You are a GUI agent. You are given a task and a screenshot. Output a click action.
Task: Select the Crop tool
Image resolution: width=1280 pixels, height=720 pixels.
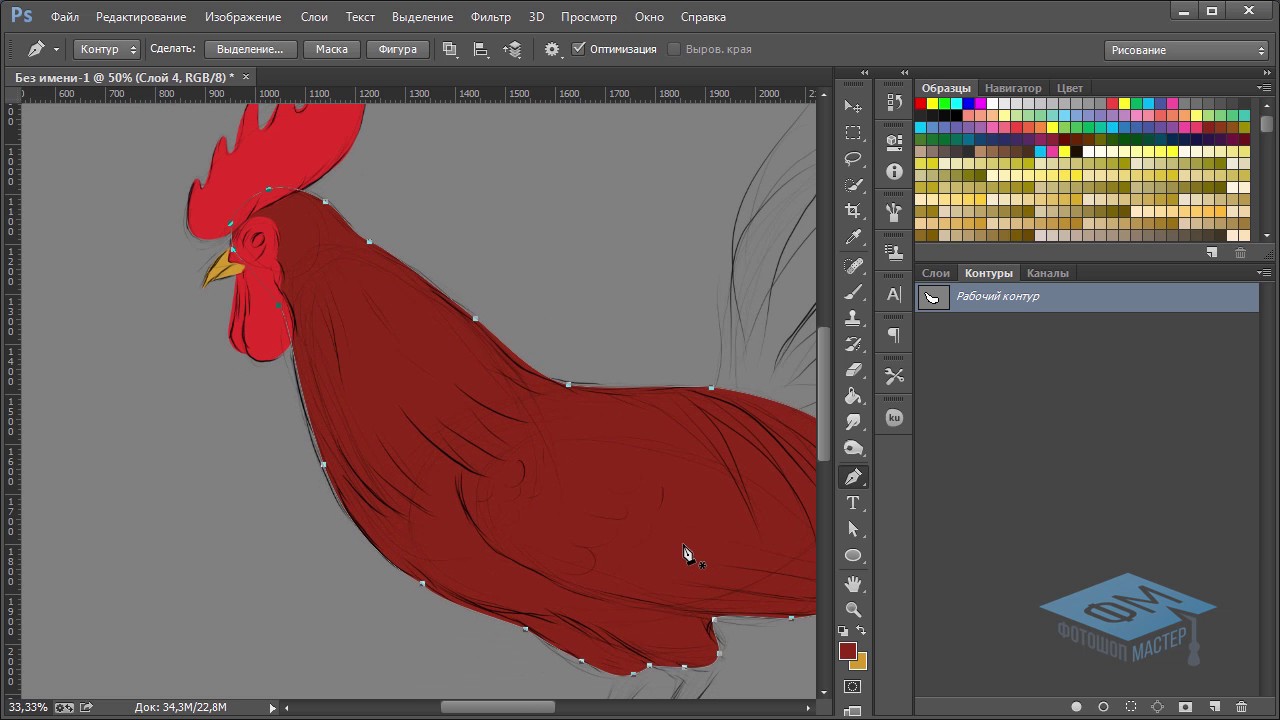pyautogui.click(x=853, y=211)
